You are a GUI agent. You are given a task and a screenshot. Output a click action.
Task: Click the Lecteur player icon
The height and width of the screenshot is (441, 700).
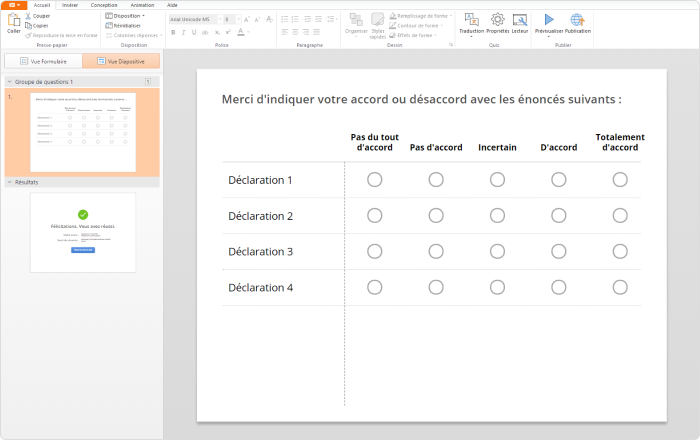pos(520,22)
